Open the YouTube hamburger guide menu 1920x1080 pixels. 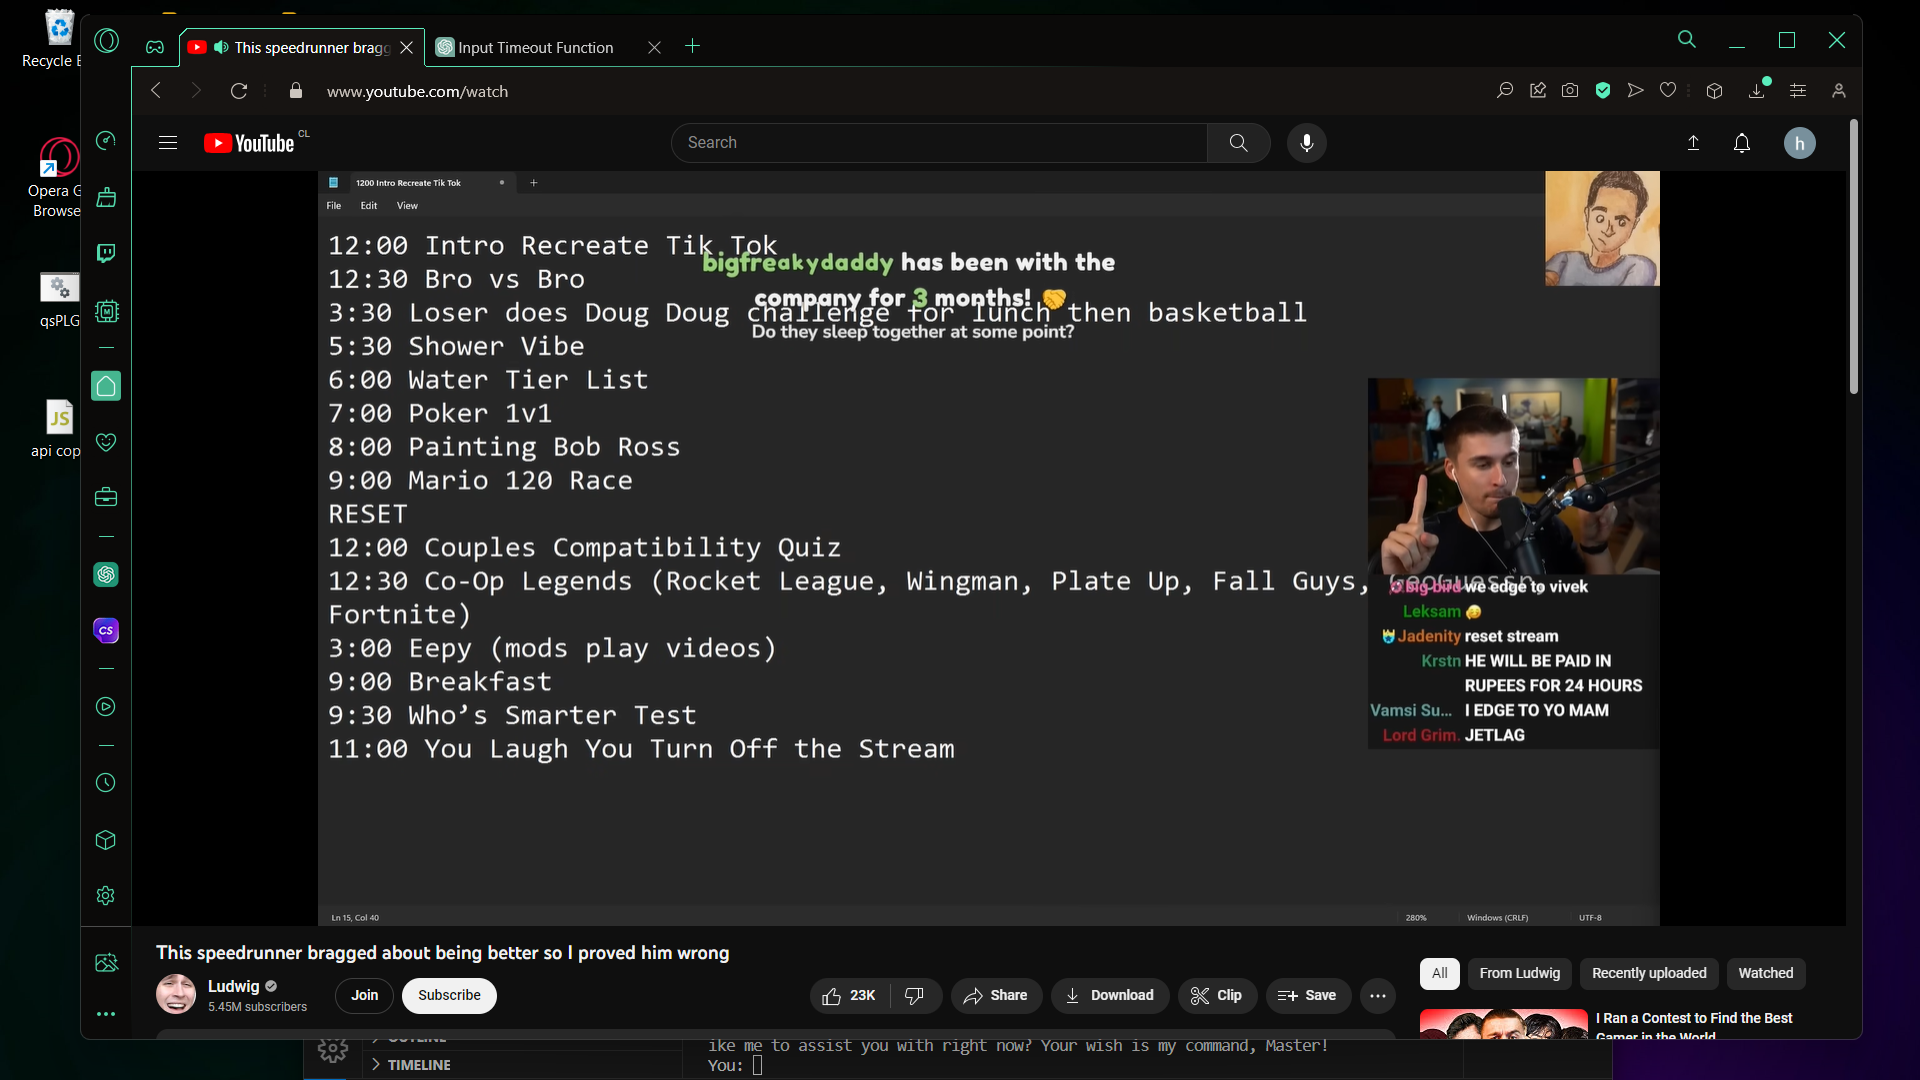click(x=168, y=143)
